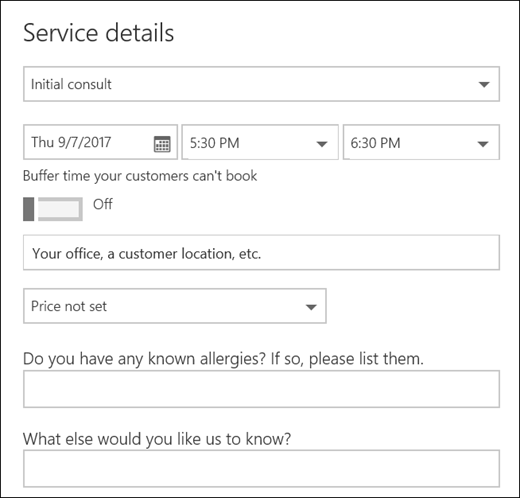Click the arrow beside 6:30 PM
Screen dimensions: 520x498
tap(483, 144)
